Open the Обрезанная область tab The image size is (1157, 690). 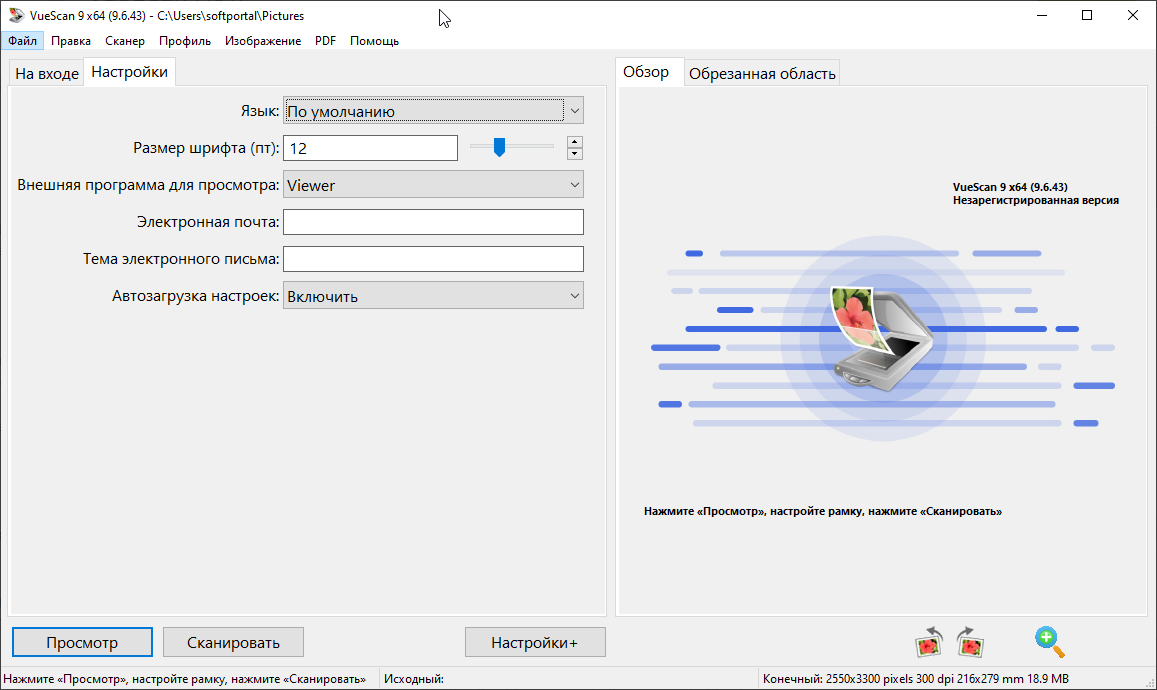(762, 73)
